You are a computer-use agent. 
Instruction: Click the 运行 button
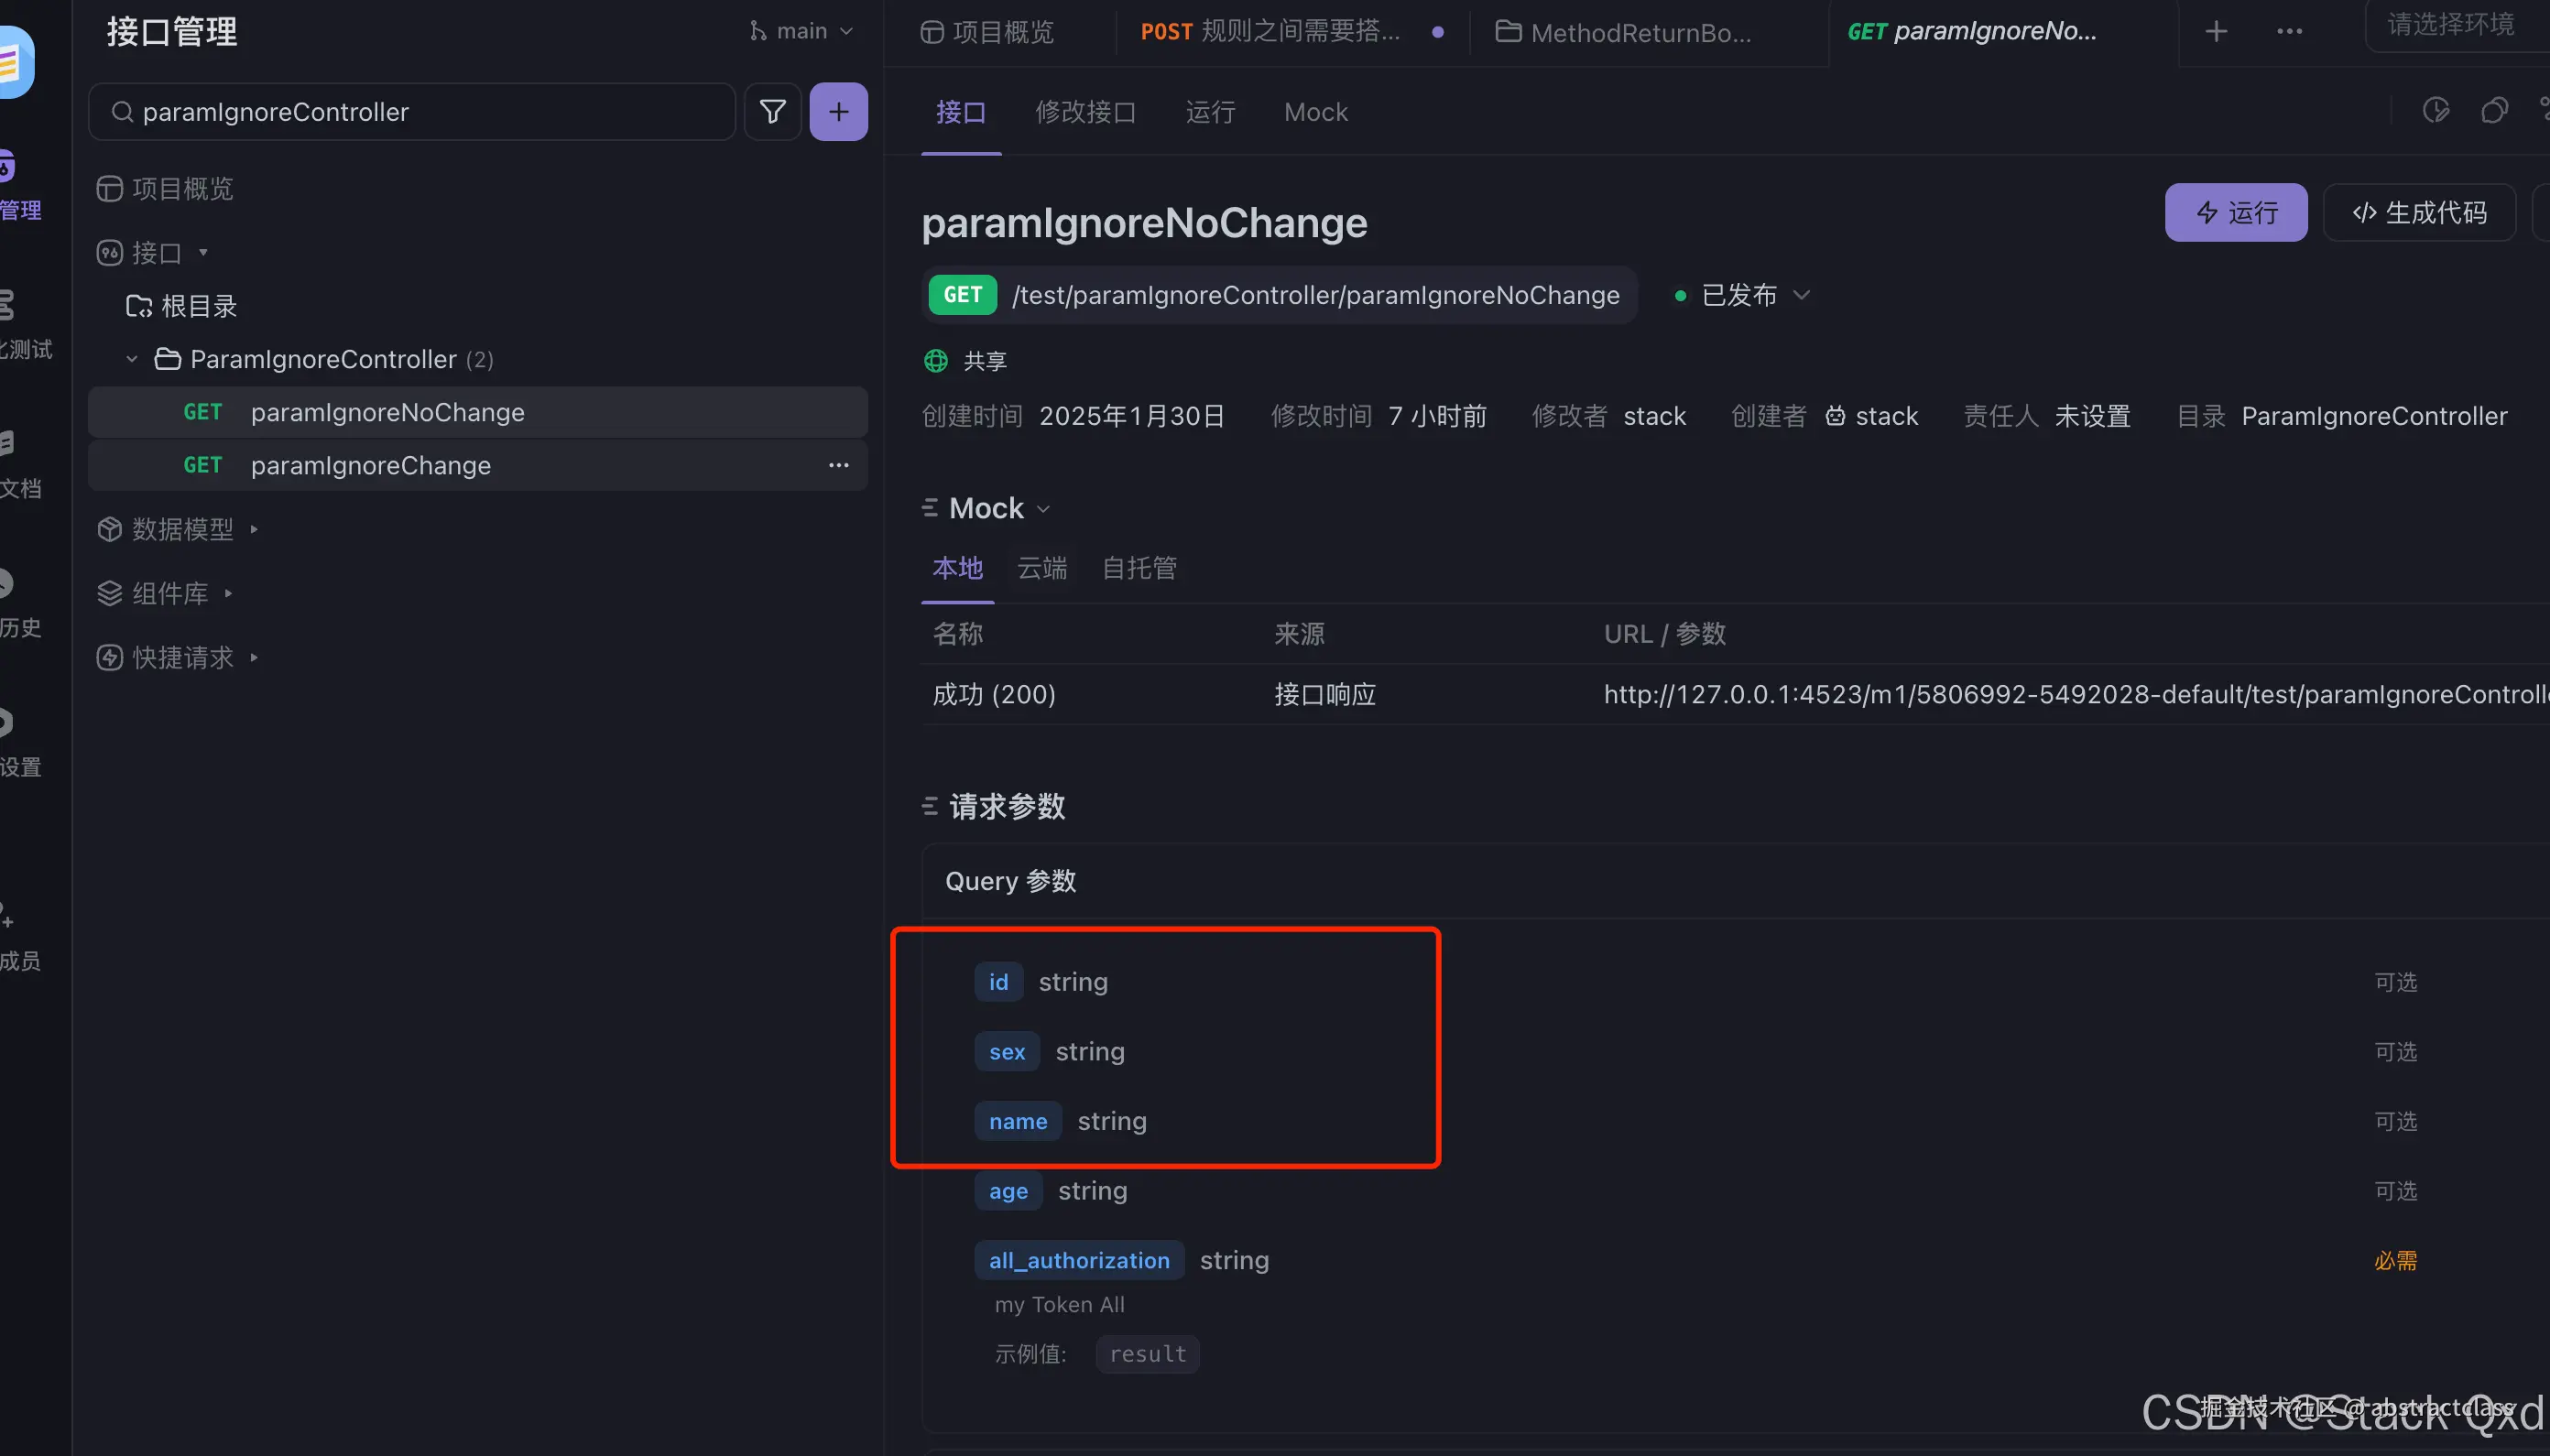[2234, 212]
